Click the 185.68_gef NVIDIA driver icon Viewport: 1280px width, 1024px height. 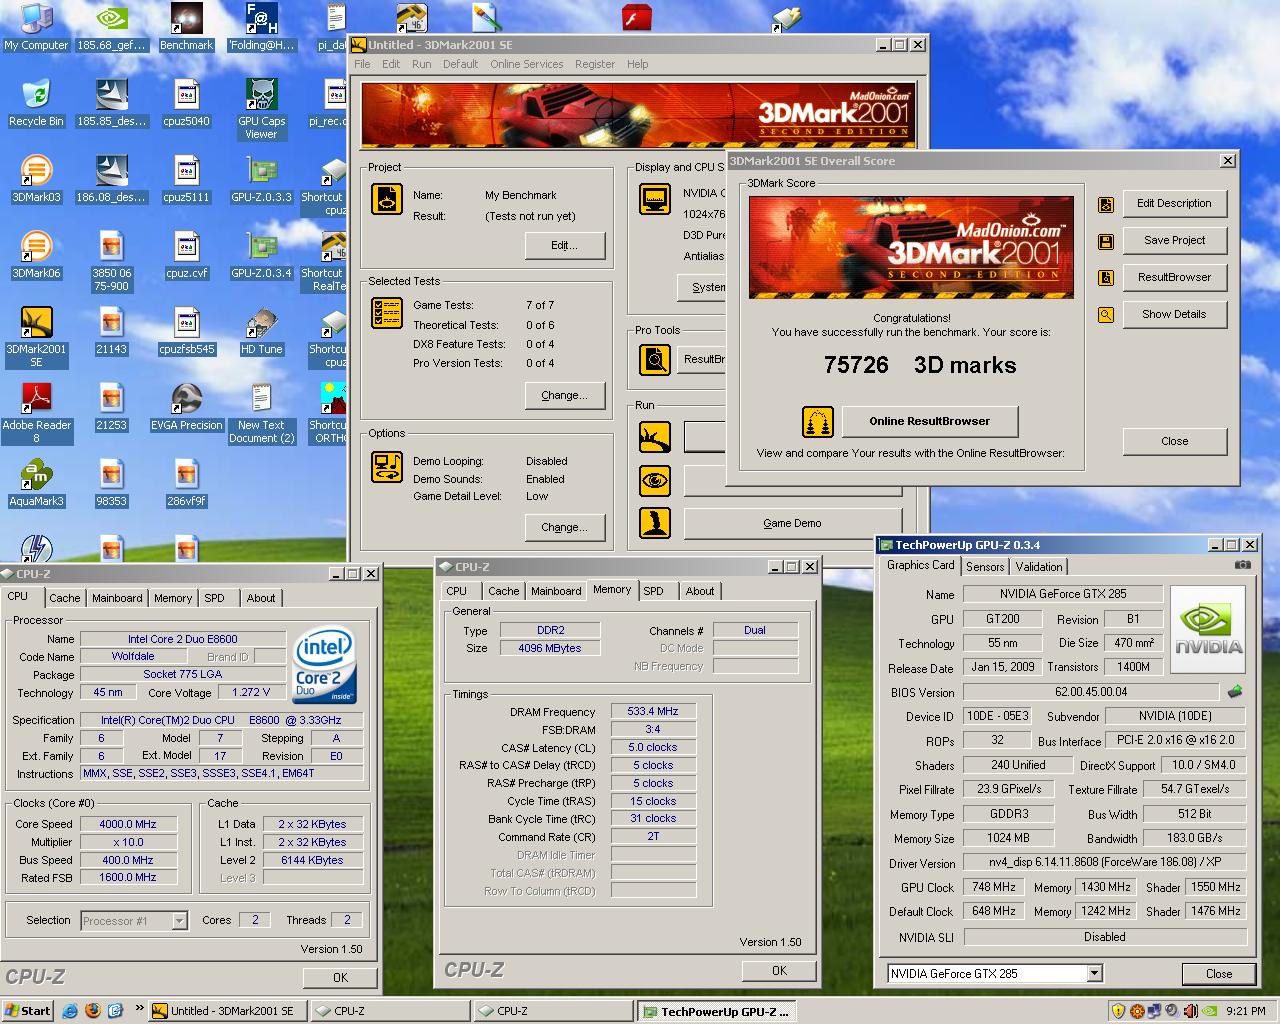pyautogui.click(x=111, y=27)
